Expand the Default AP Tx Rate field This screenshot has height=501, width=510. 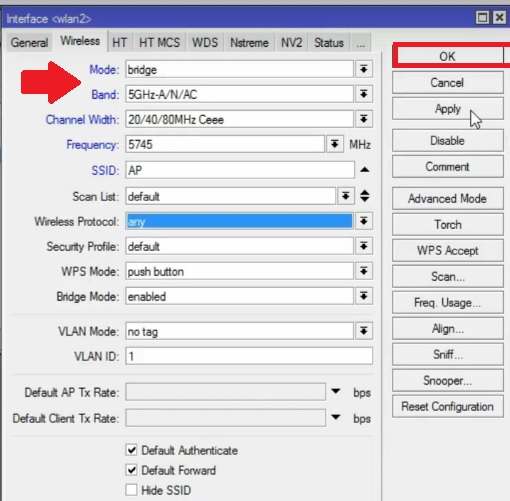(336, 391)
